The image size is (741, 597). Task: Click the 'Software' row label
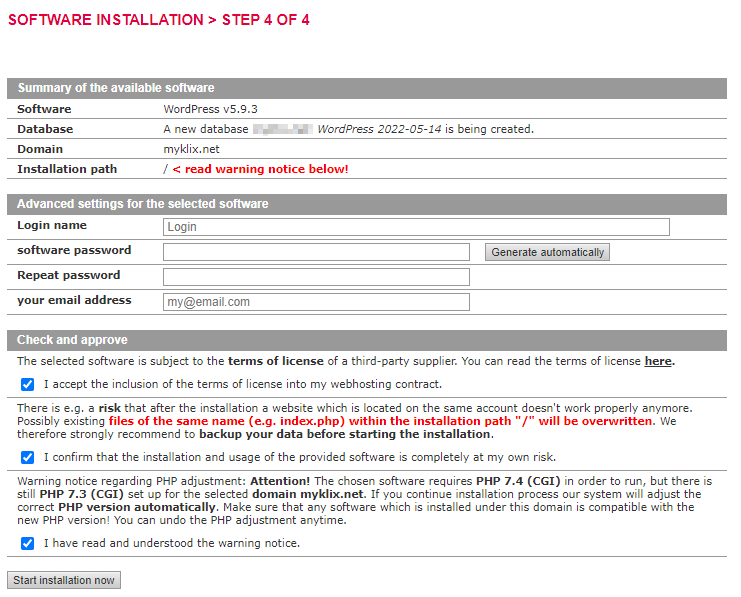tap(44, 109)
